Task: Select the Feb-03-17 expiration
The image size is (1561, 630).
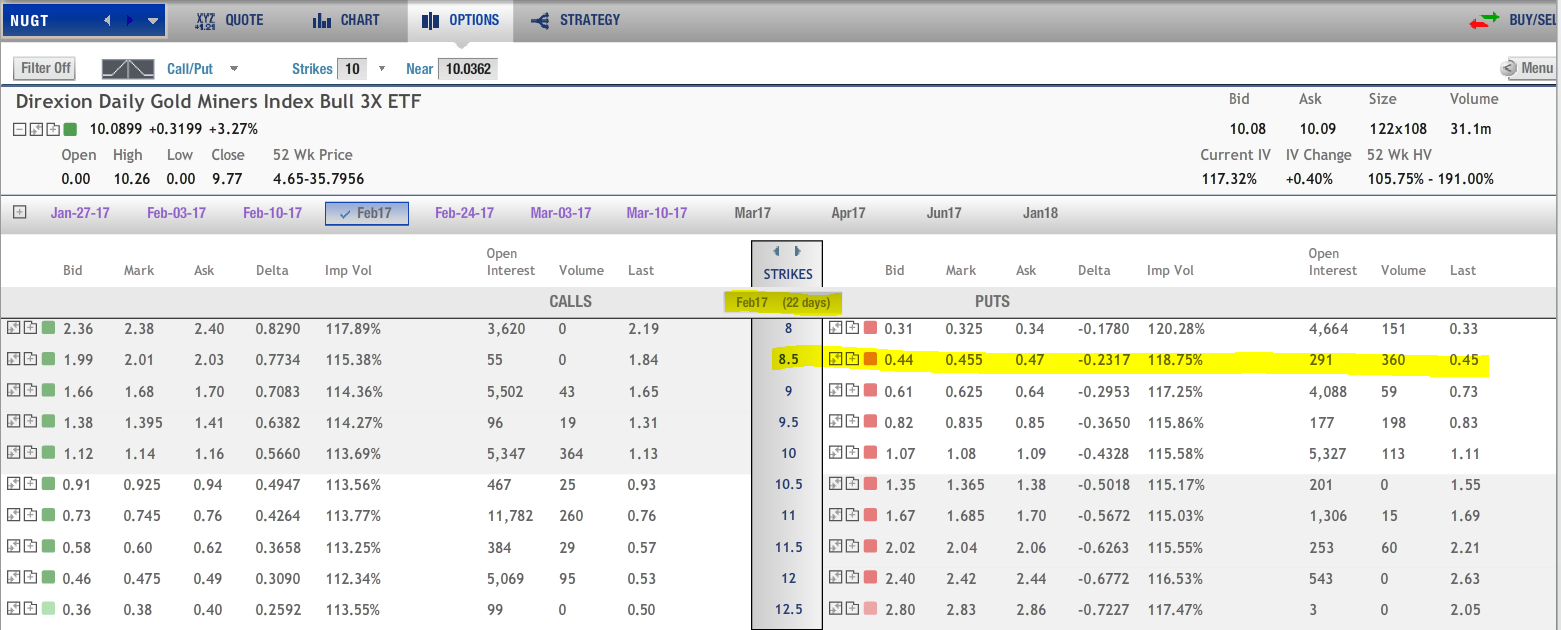Action: [x=176, y=213]
